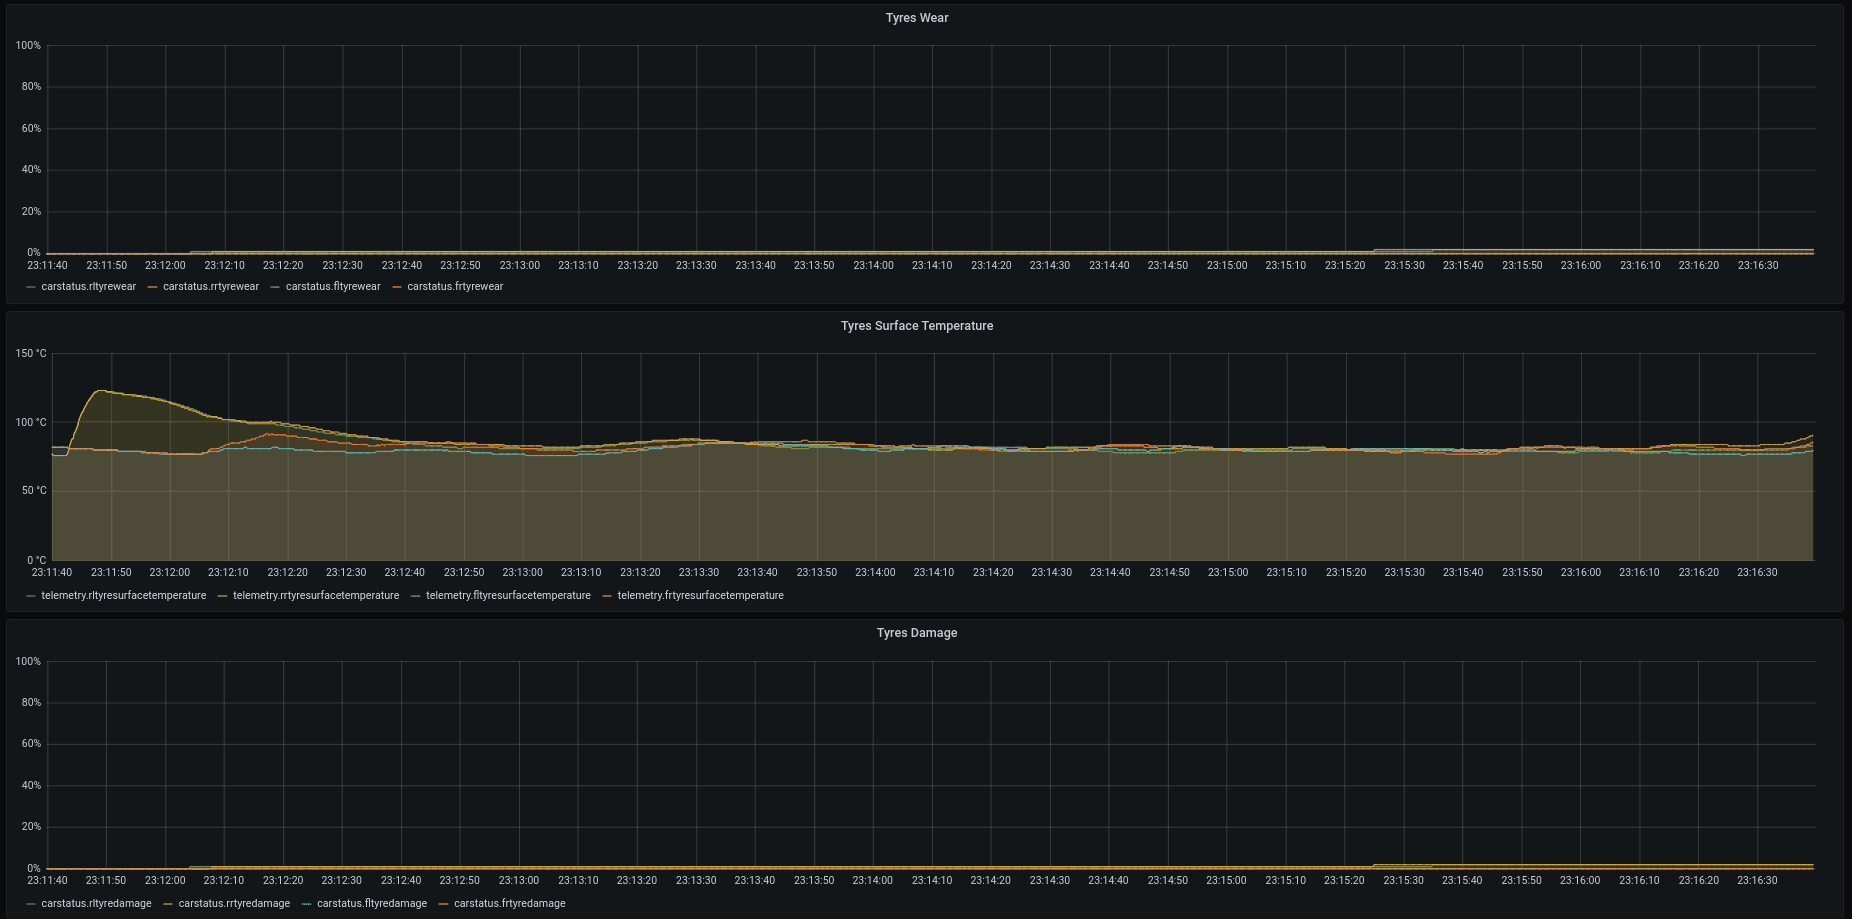Image resolution: width=1852 pixels, height=919 pixels.
Task: Click the 23:16:30 time label in Tyres Damage
Action: 1757,881
